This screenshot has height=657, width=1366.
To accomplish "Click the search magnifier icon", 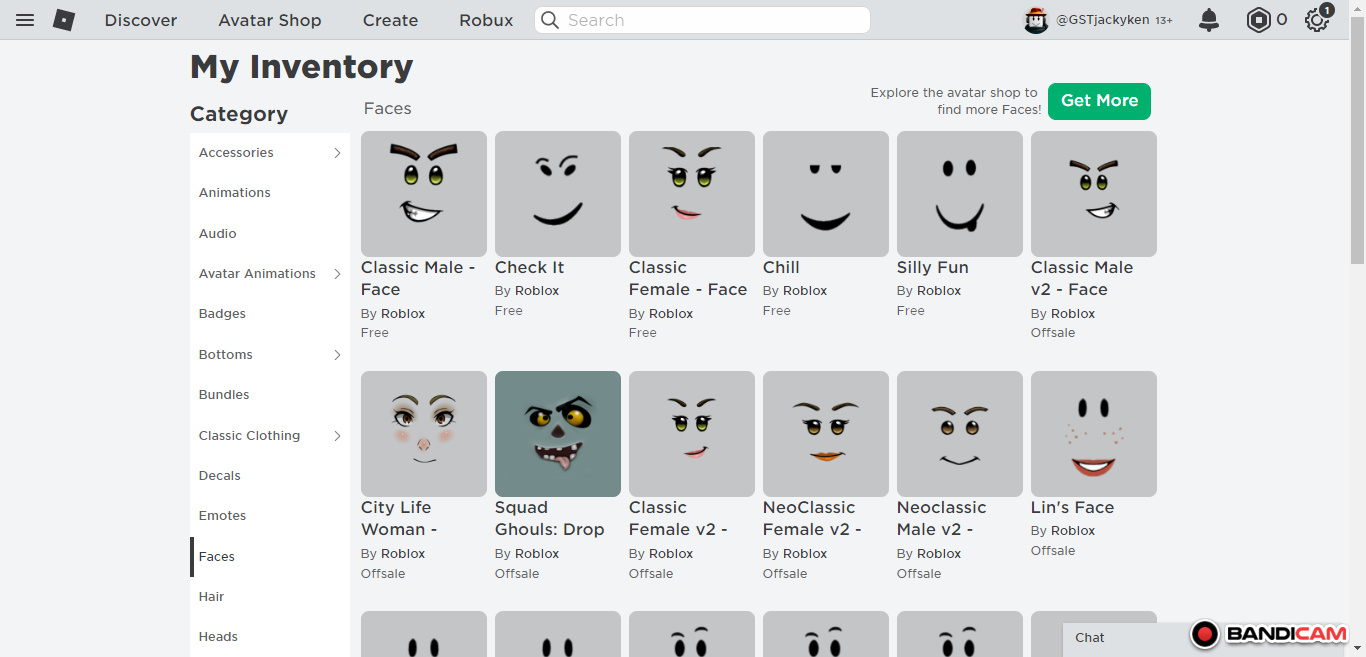I will [550, 20].
